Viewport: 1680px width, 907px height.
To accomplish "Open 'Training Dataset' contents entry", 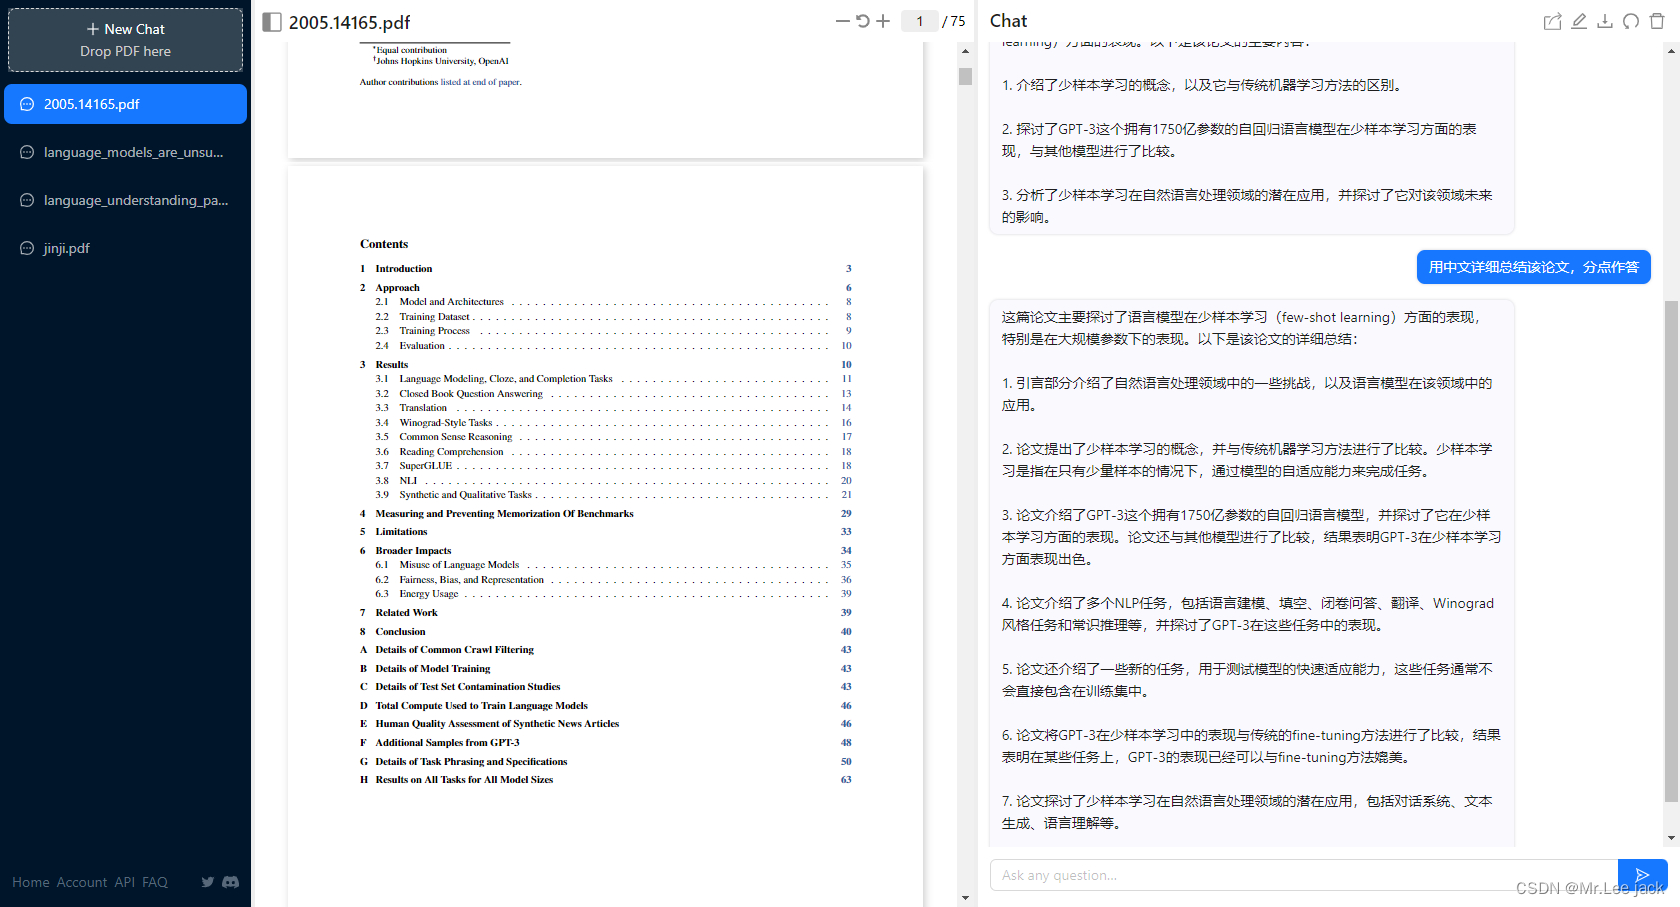I will [434, 317].
